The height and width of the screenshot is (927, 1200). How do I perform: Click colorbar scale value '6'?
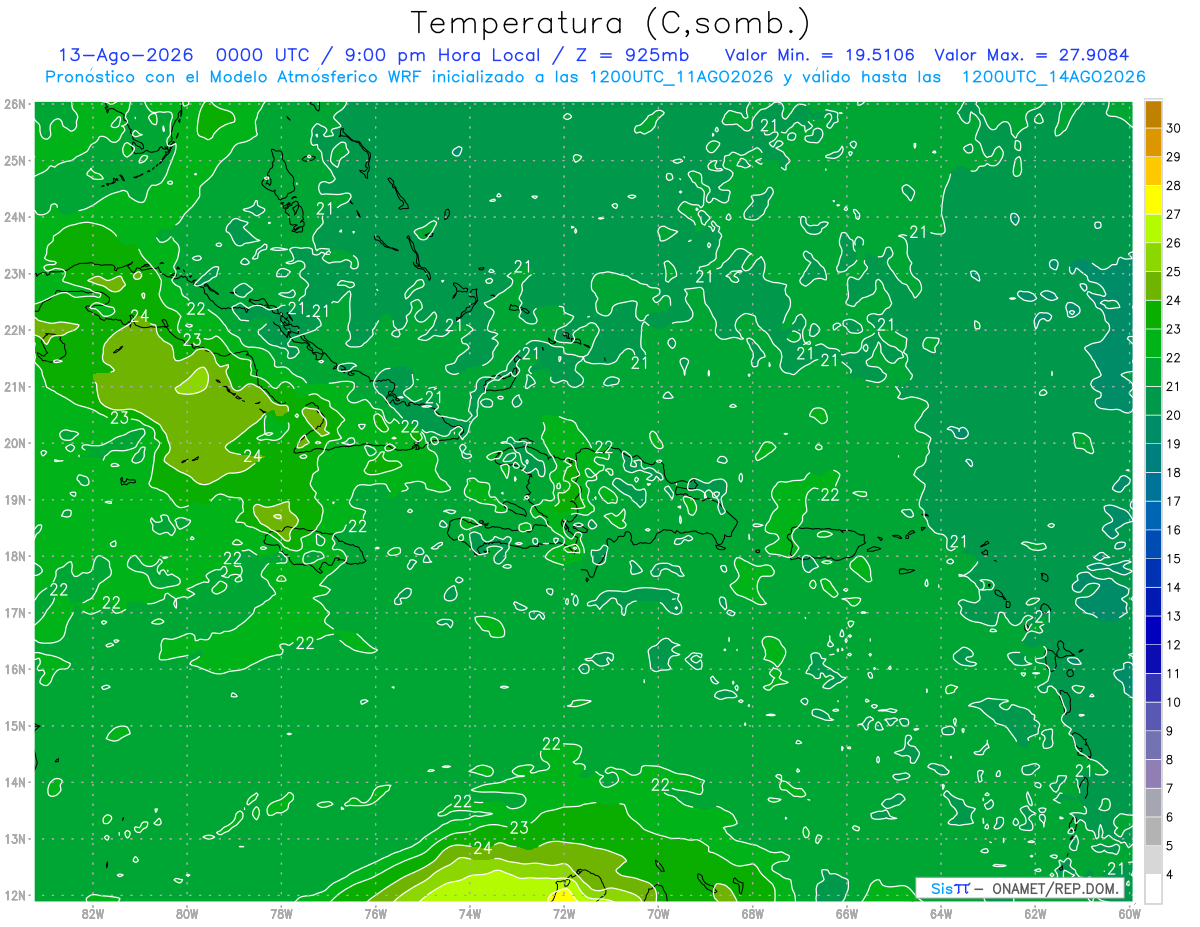[x=1169, y=817]
